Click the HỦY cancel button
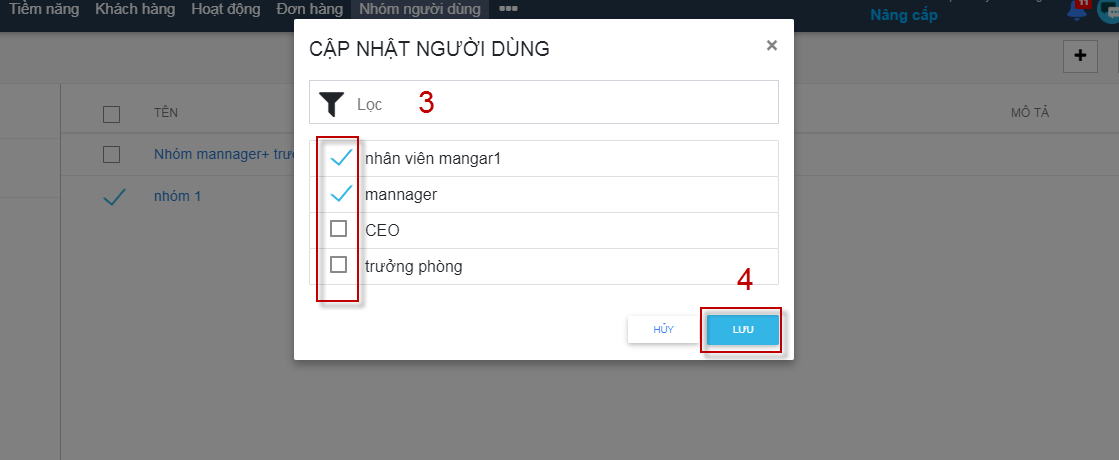Viewport: 1119px width, 460px height. coord(663,330)
